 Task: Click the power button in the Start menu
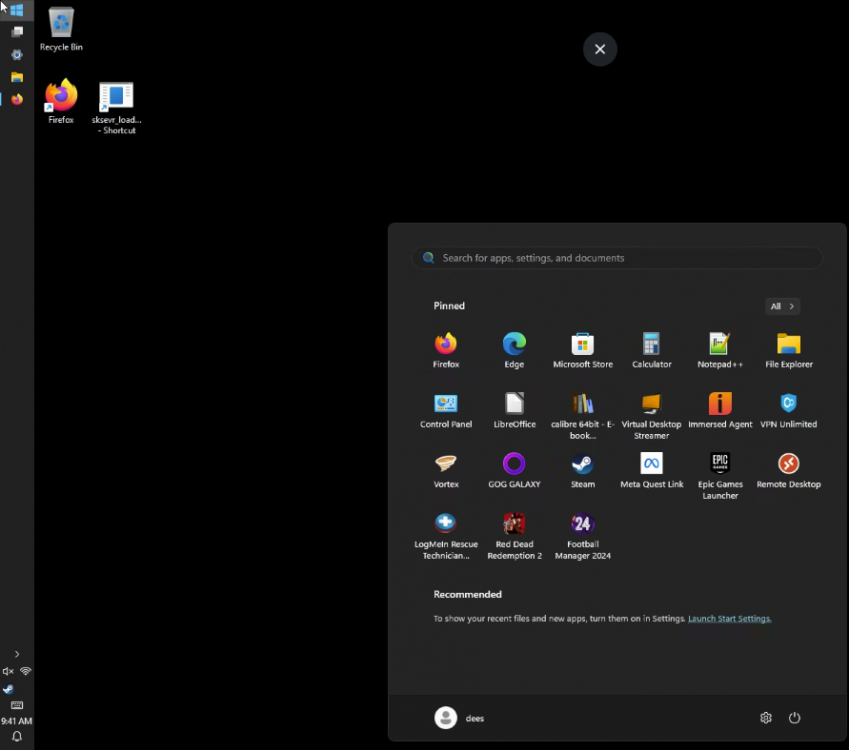tap(794, 717)
